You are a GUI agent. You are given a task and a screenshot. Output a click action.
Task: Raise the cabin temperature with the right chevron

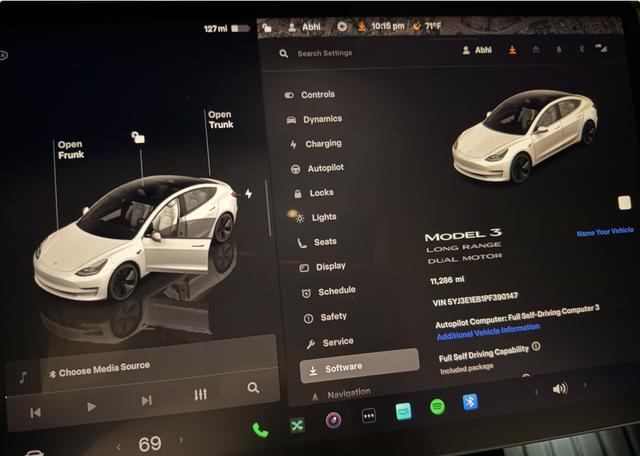[181, 440]
